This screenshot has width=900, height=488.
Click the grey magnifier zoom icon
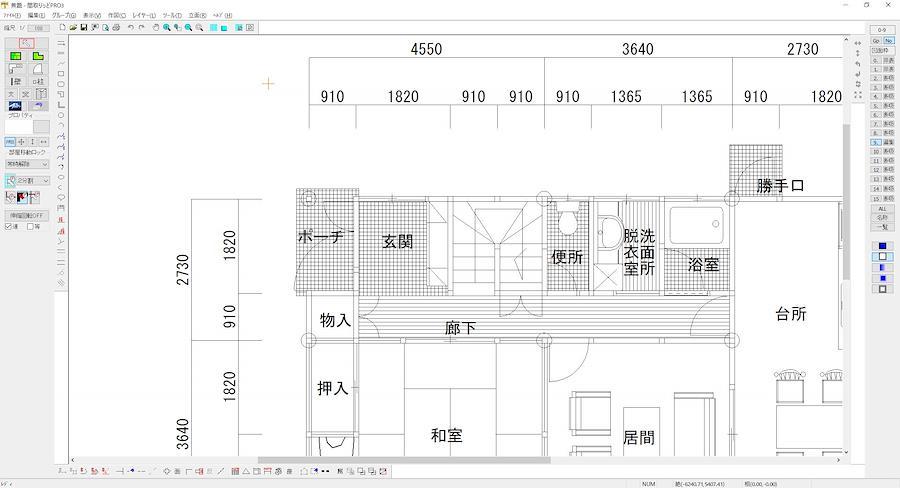tap(199, 28)
